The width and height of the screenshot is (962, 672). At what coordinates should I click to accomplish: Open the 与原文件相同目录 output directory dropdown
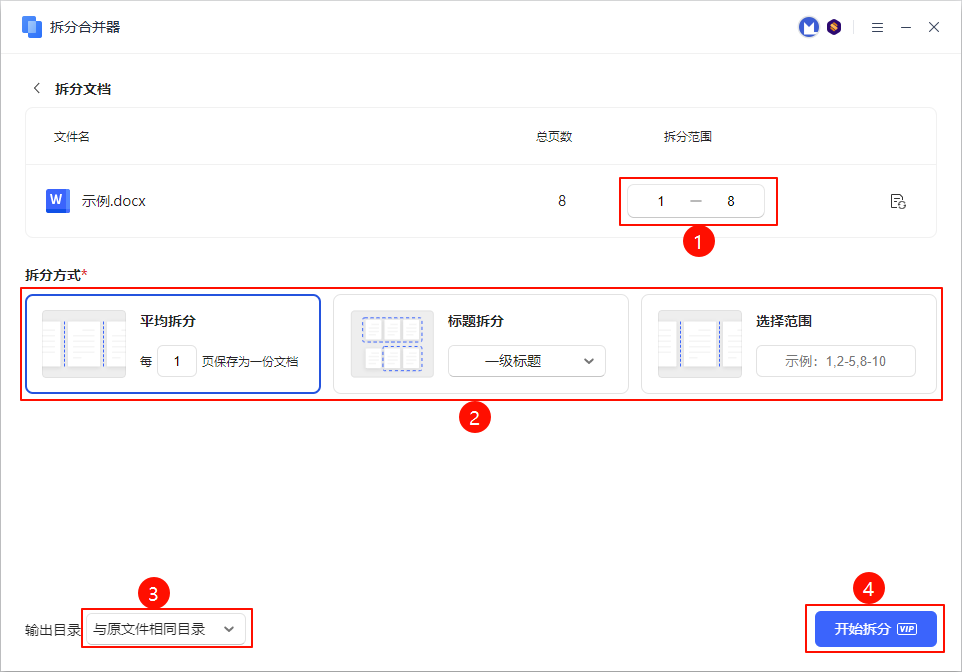click(165, 629)
